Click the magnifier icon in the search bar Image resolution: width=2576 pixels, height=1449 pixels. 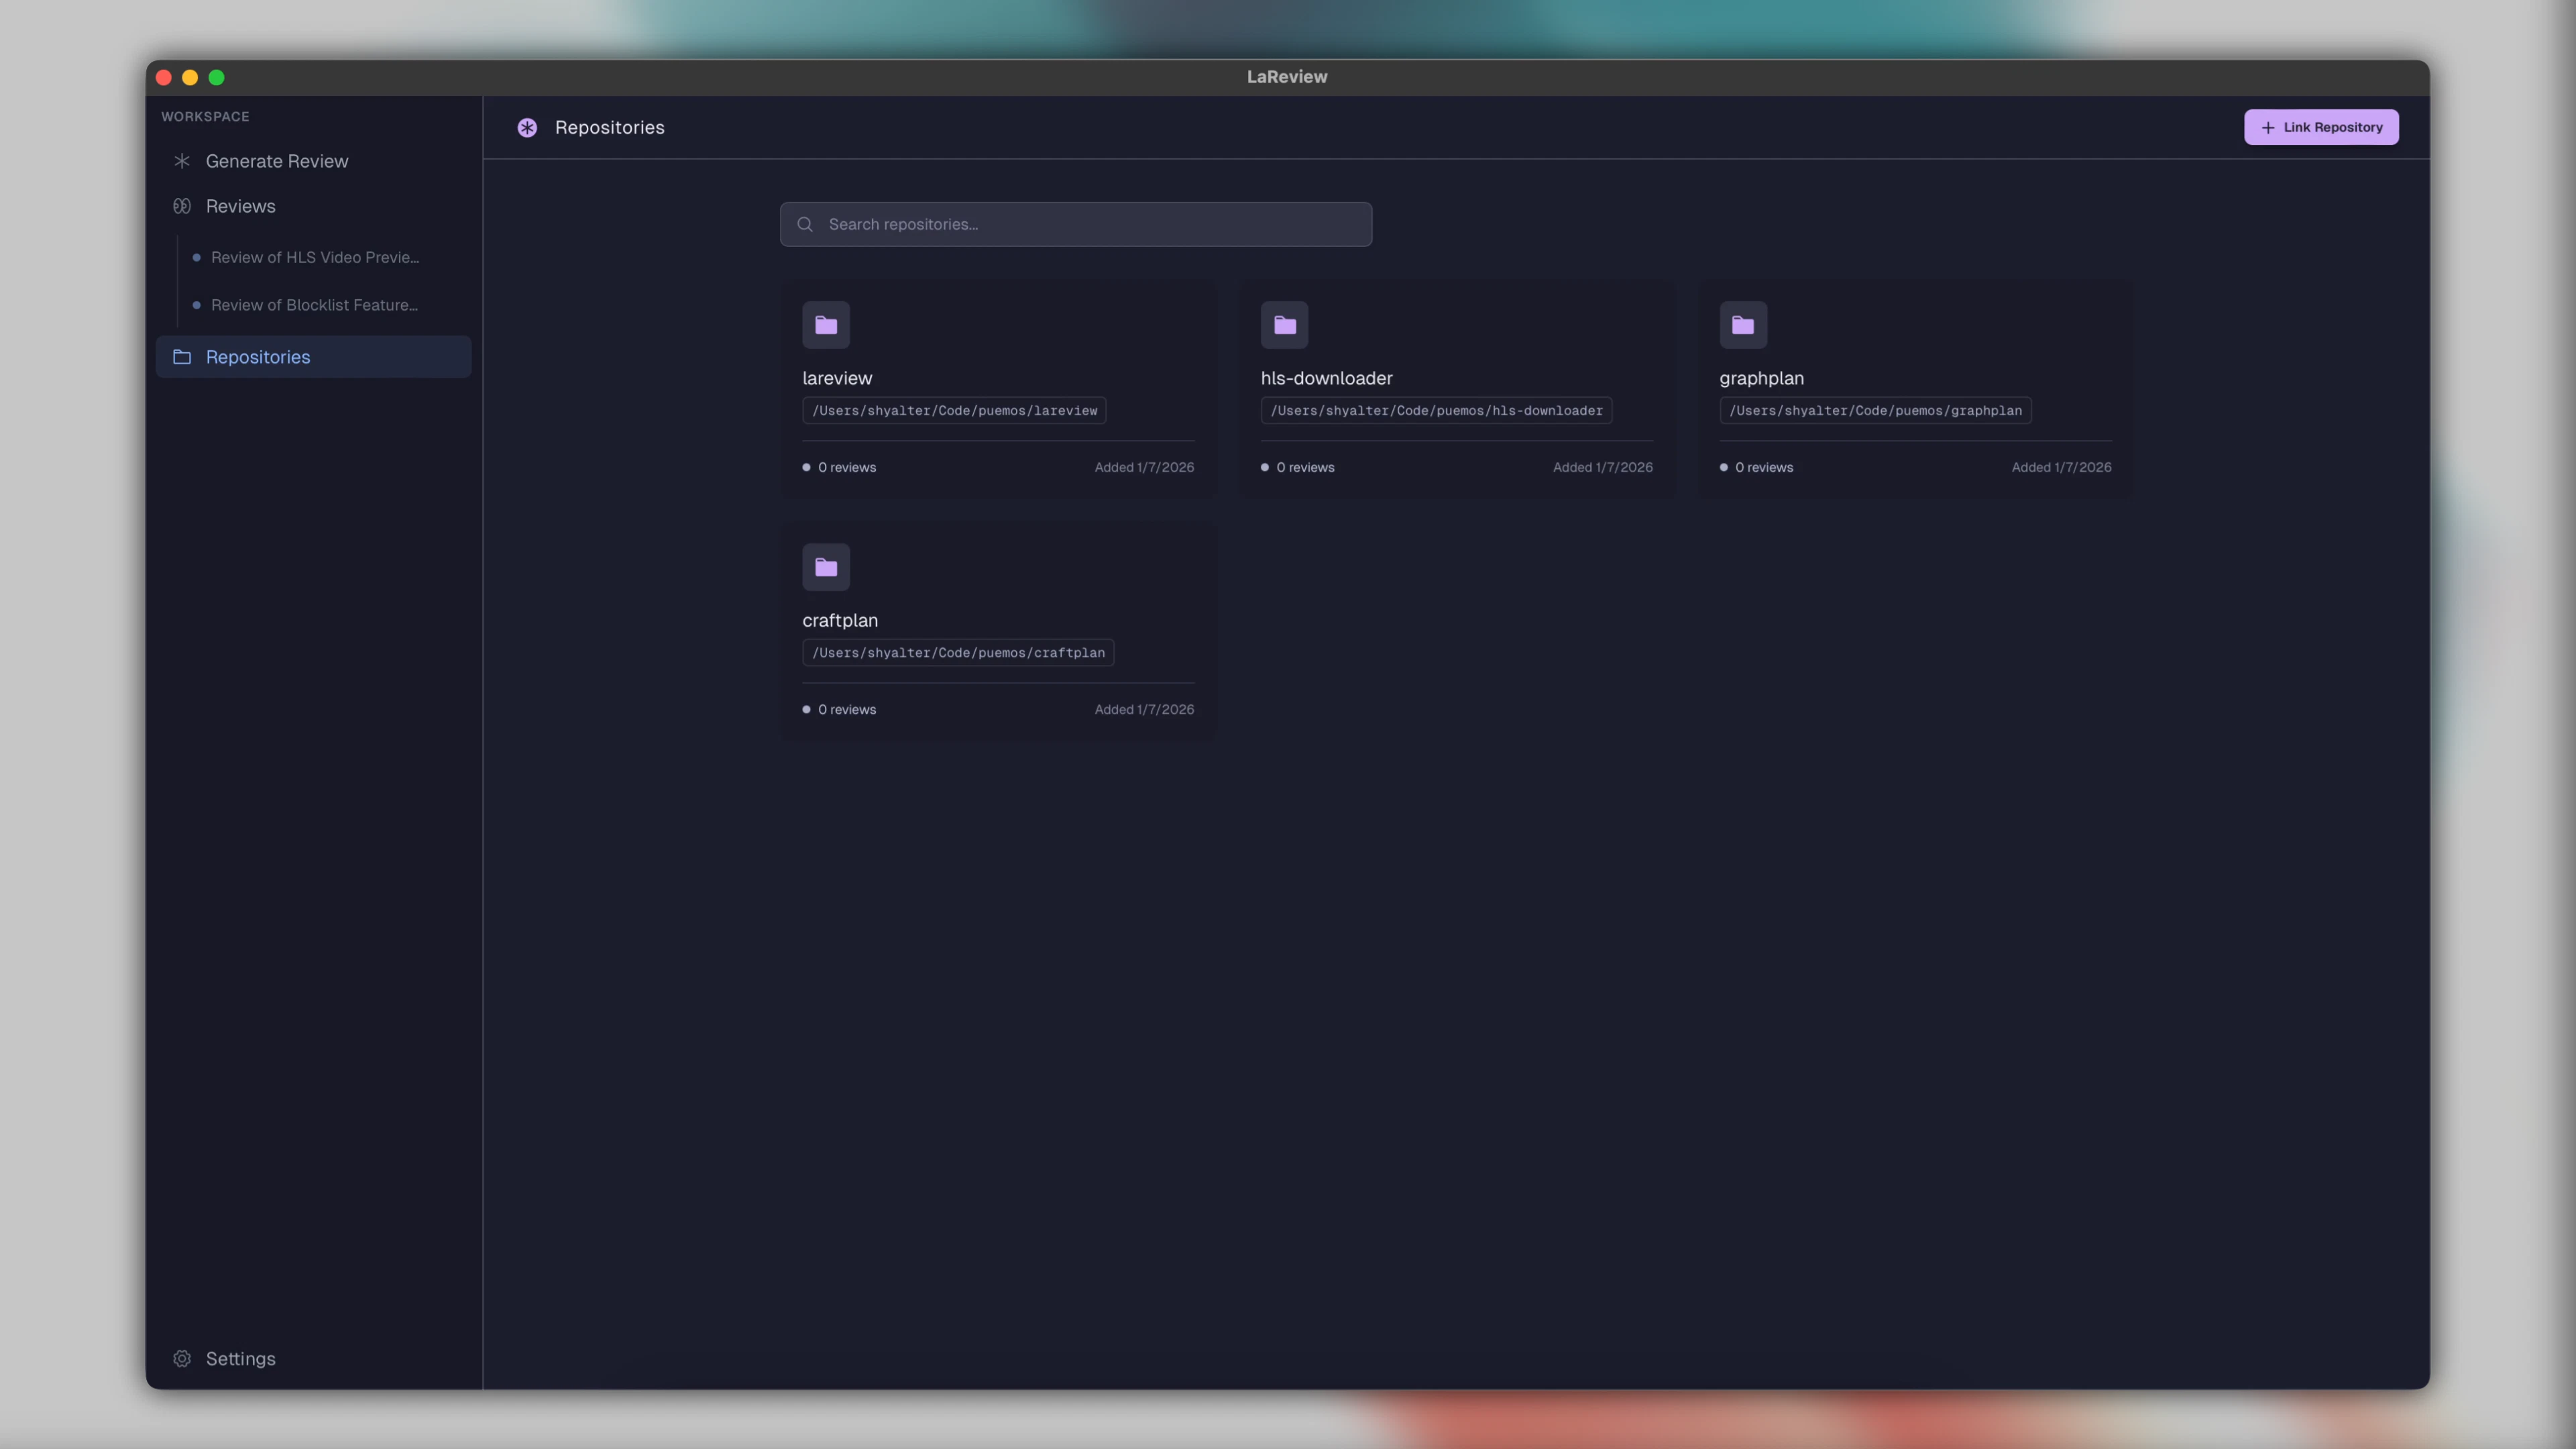pos(804,224)
